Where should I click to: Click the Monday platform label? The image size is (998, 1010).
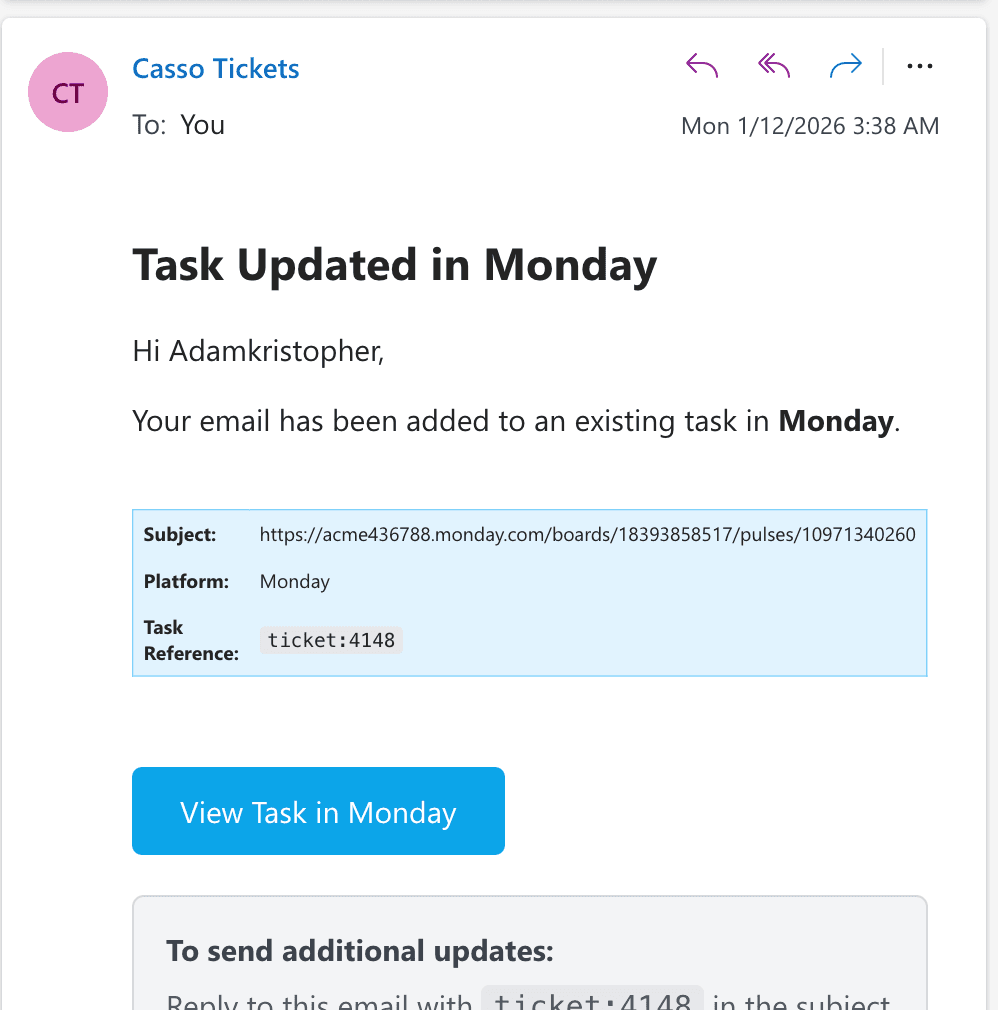click(x=294, y=581)
